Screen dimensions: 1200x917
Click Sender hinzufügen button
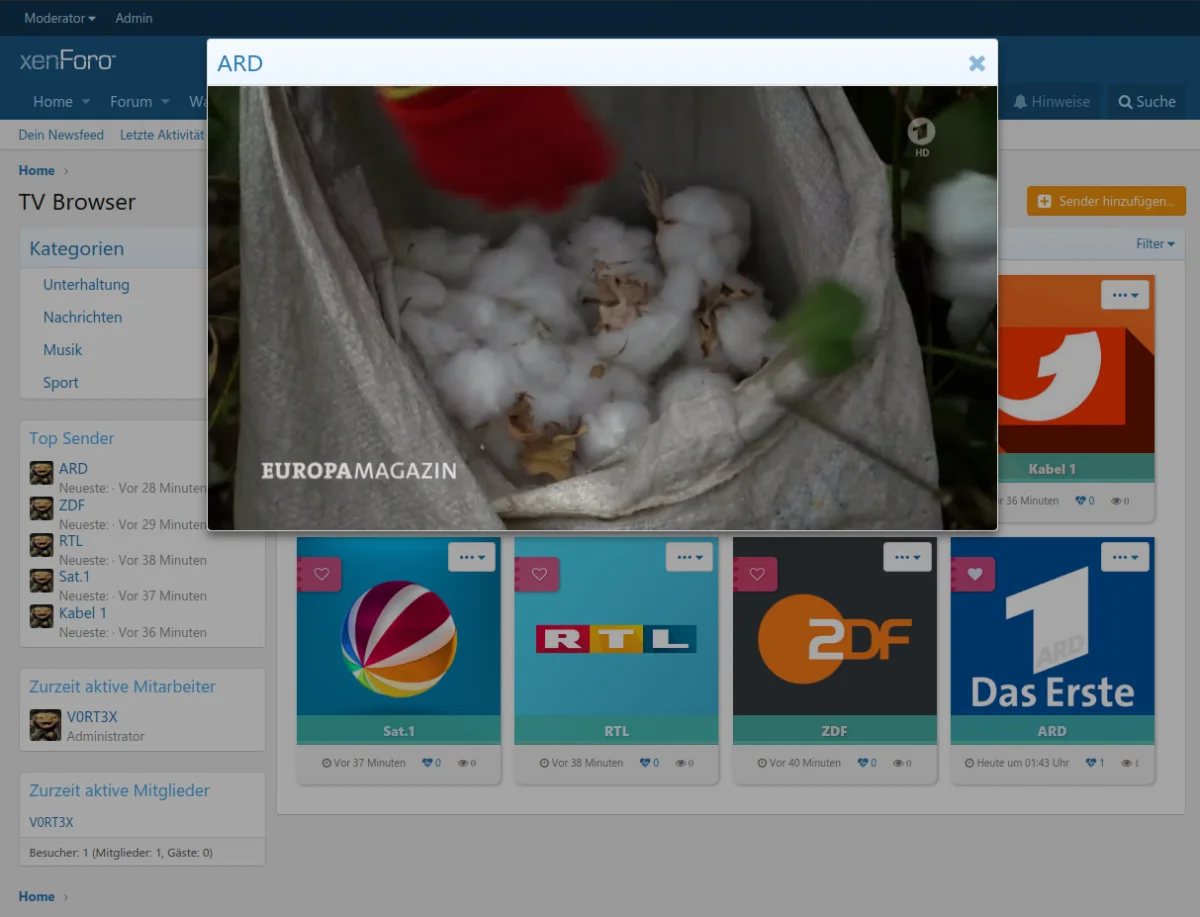[x=1106, y=201]
